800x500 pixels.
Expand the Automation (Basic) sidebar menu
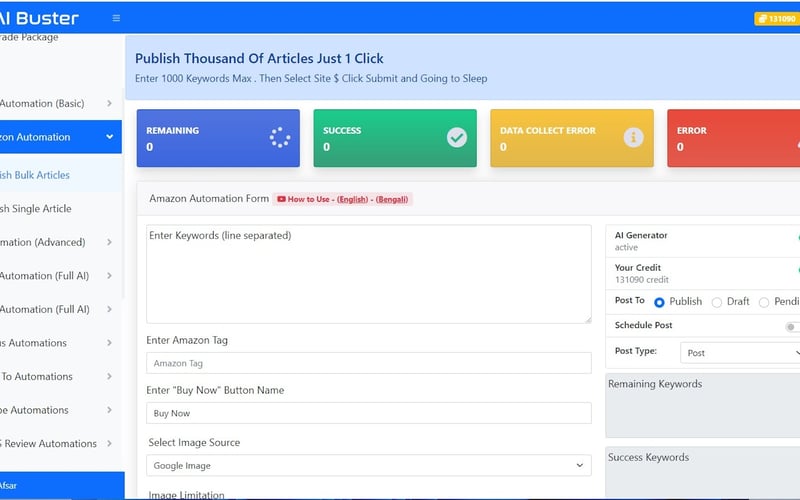pos(61,104)
